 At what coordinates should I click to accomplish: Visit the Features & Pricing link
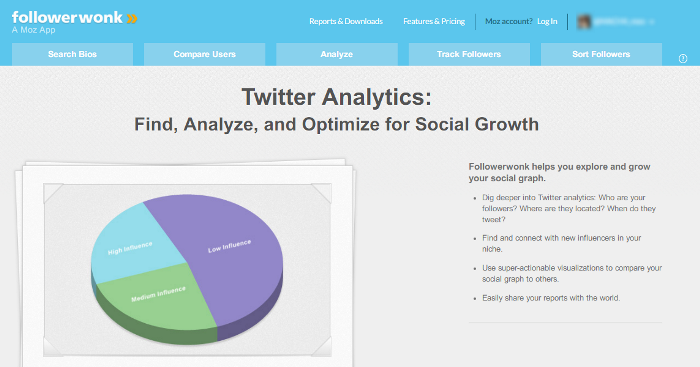click(x=434, y=21)
